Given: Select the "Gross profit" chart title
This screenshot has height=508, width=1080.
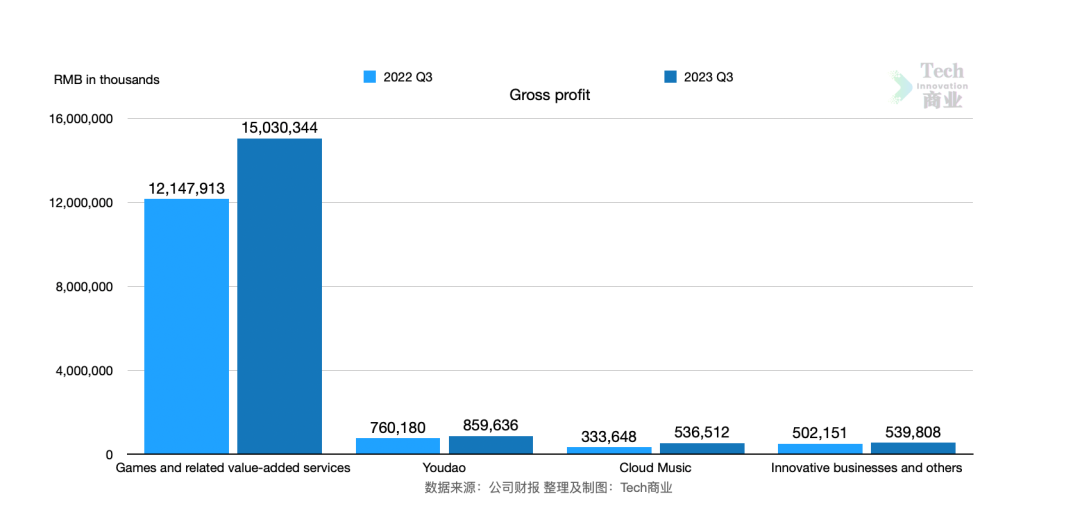Looking at the screenshot, I should (x=549, y=95).
